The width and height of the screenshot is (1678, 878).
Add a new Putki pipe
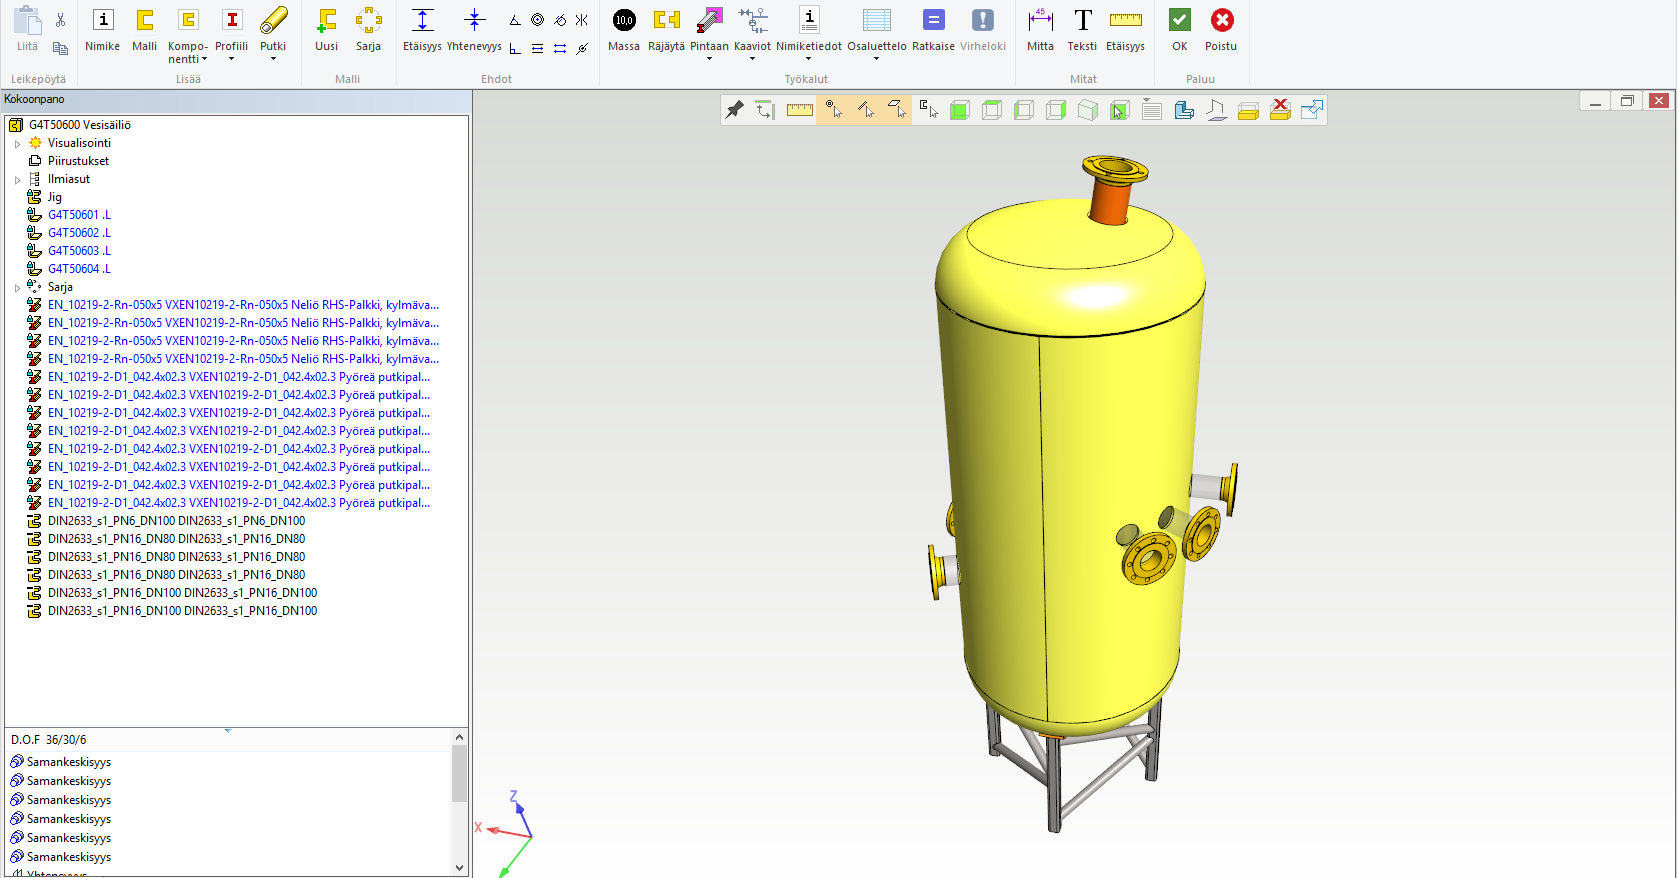point(273,29)
